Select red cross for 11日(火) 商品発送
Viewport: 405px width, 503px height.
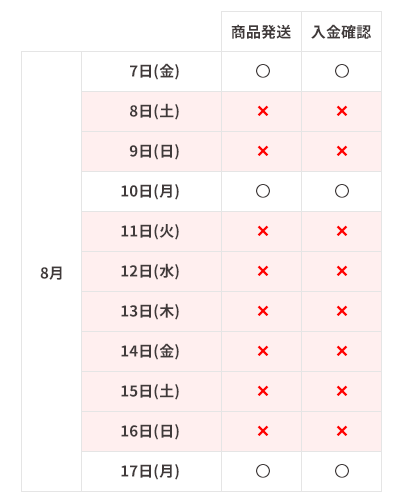coord(263,231)
